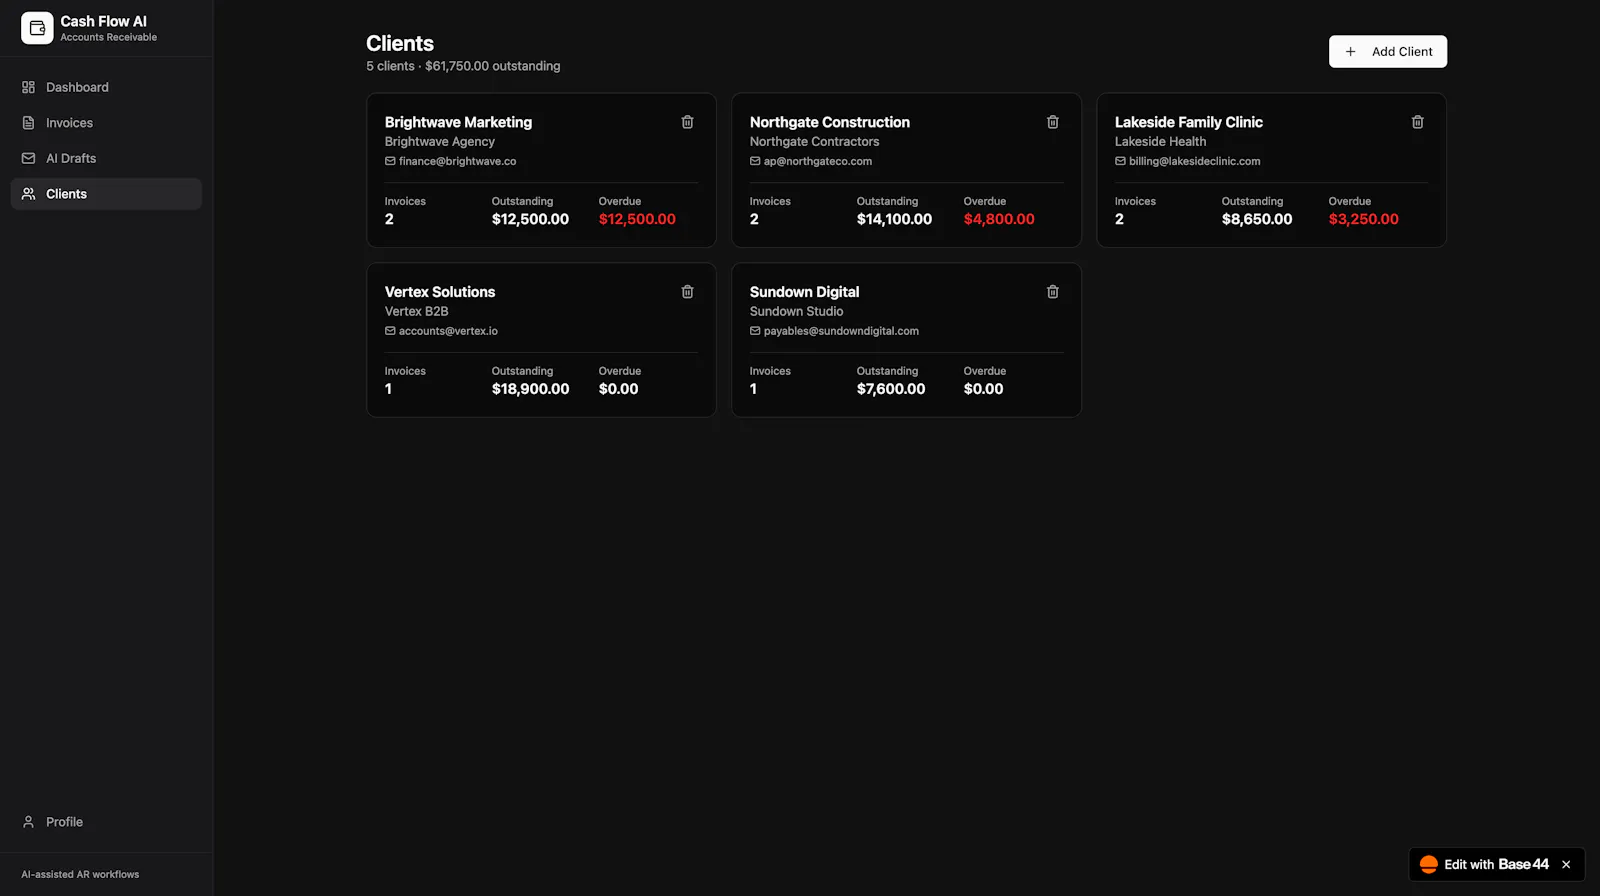
Task: Click the Sundown Studio company label
Action: click(x=796, y=312)
